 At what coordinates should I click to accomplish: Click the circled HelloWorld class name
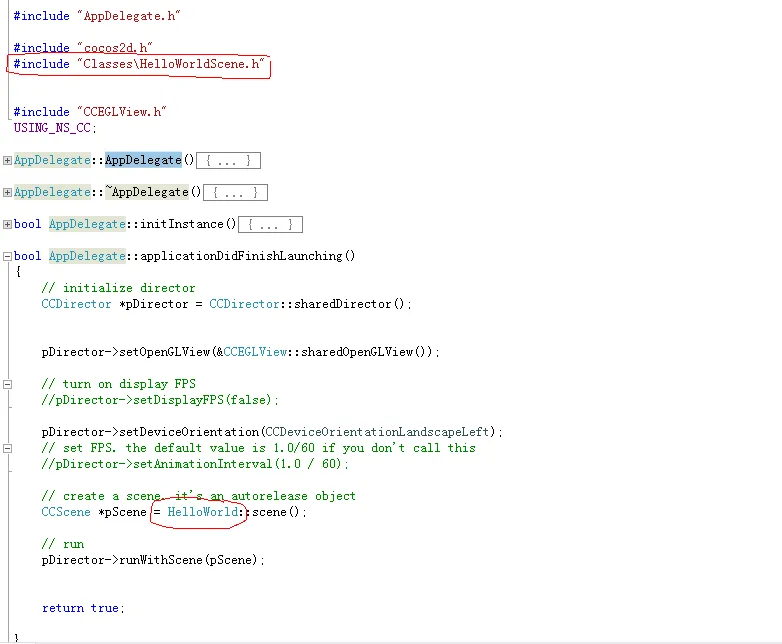[203, 512]
